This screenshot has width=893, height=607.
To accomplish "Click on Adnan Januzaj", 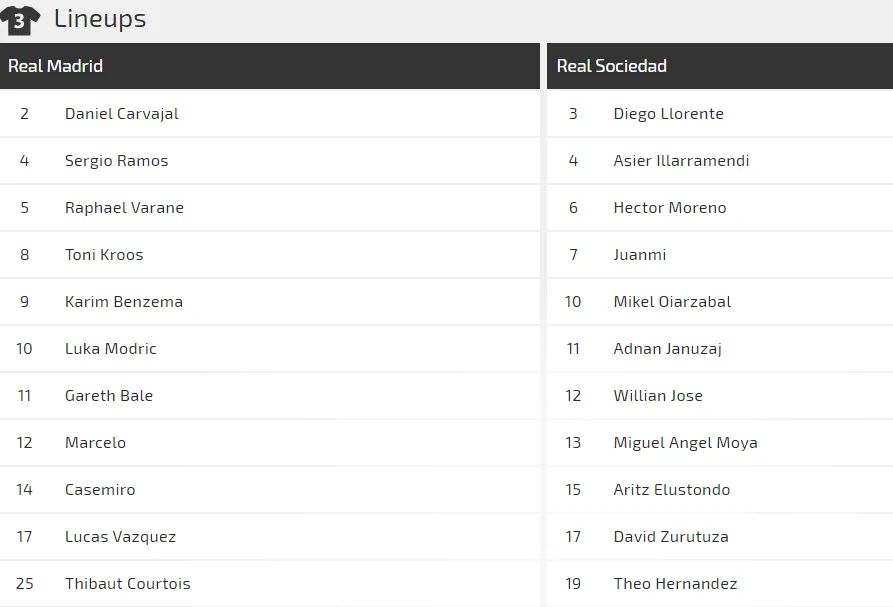I will (x=667, y=349).
